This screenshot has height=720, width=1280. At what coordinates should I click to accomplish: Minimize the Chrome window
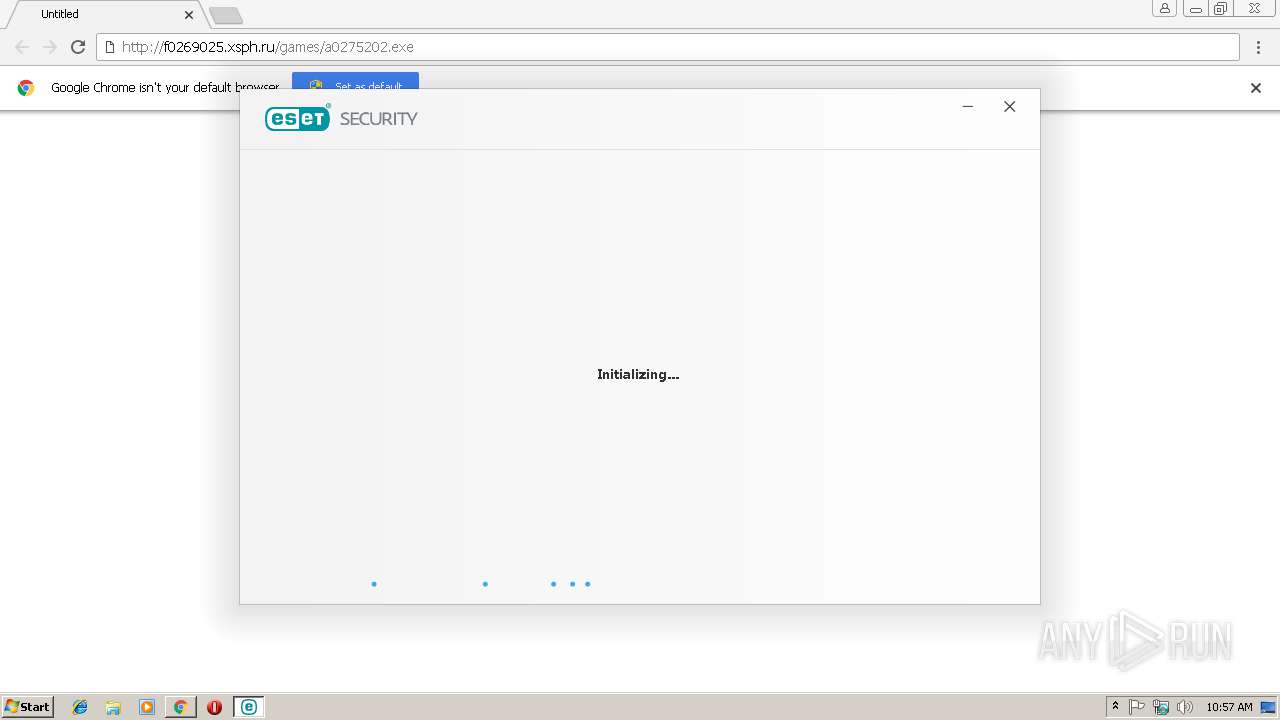pyautogui.click(x=1195, y=9)
